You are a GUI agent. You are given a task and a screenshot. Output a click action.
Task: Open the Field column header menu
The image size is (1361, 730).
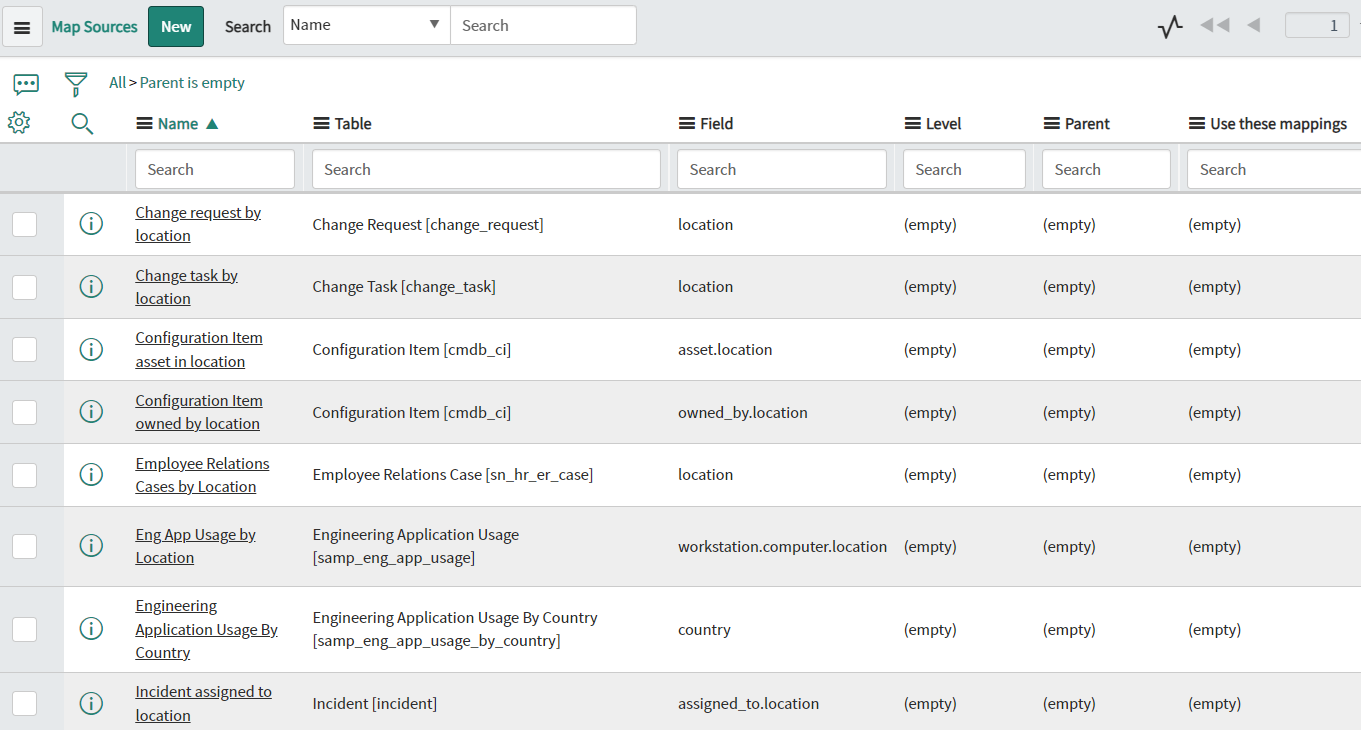(x=682, y=123)
